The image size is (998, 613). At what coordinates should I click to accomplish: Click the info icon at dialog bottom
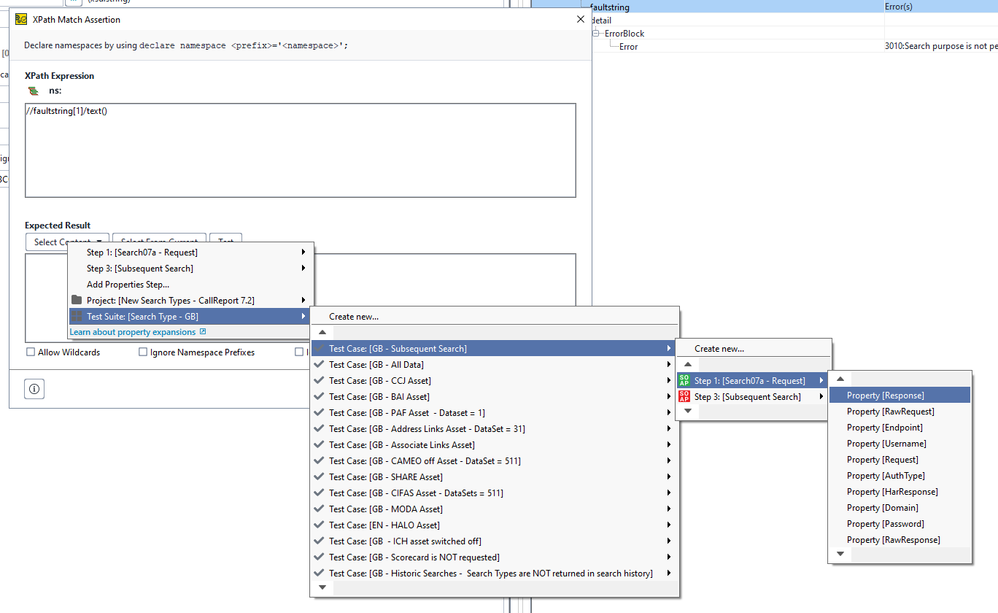34,389
